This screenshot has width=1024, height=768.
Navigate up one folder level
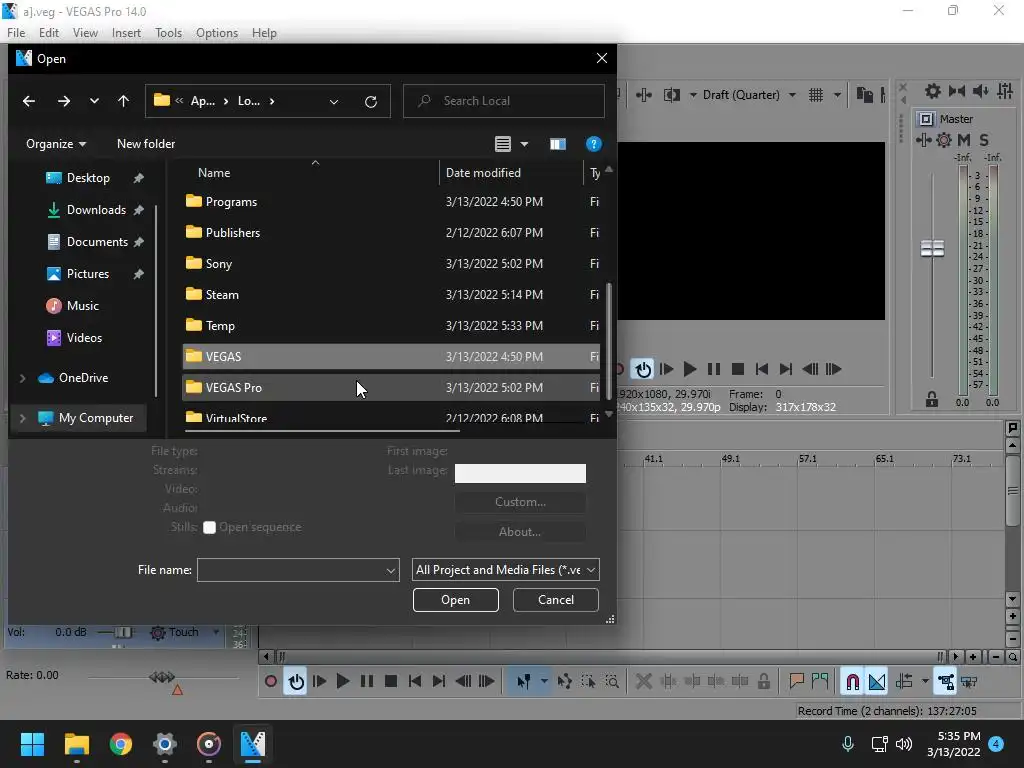tap(123, 101)
